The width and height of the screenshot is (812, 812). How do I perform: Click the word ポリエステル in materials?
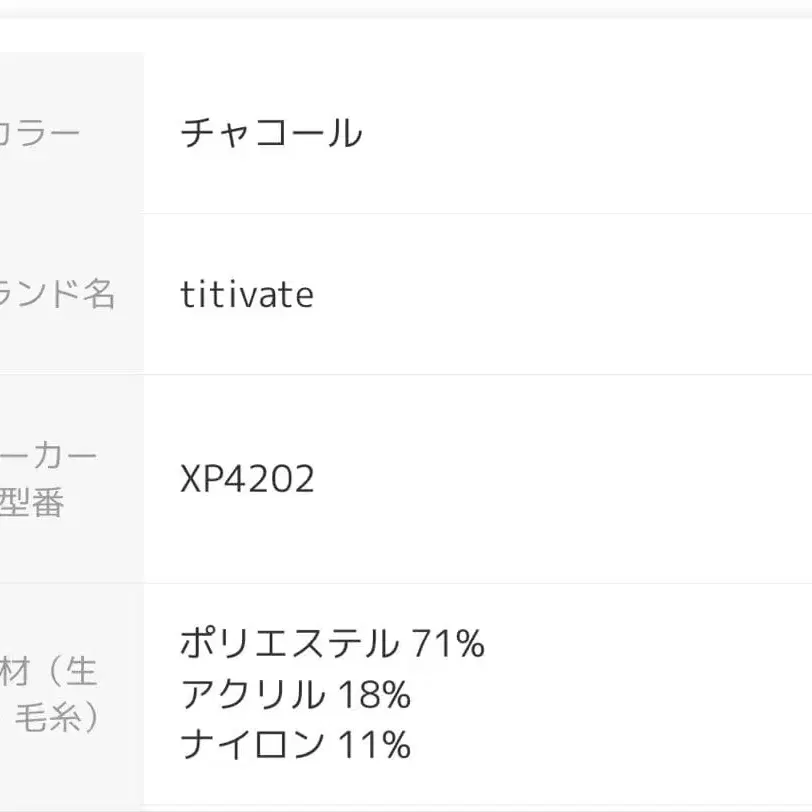tap(289, 644)
